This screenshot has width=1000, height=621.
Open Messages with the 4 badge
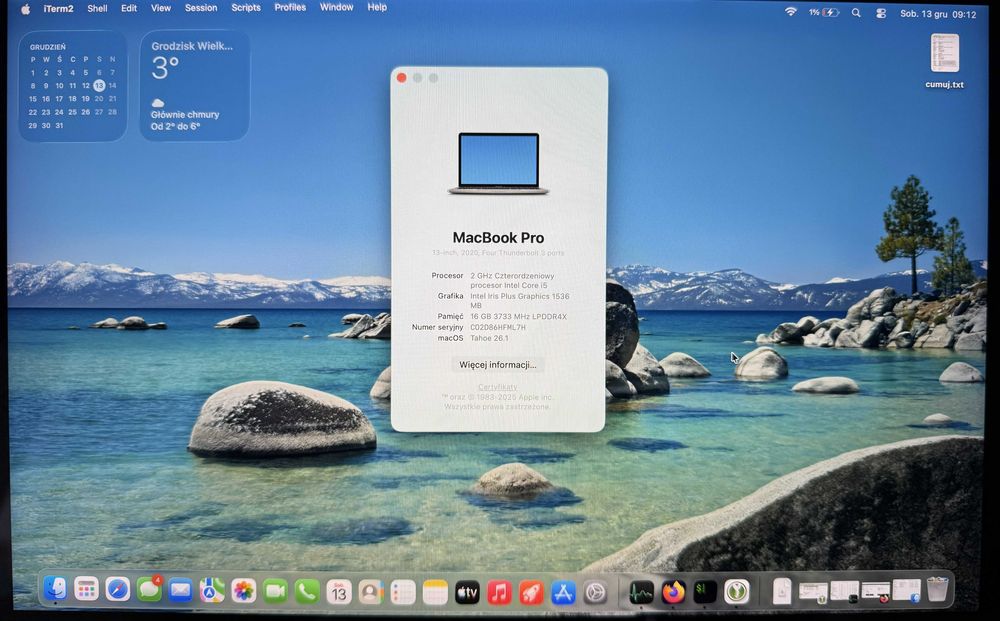149,590
